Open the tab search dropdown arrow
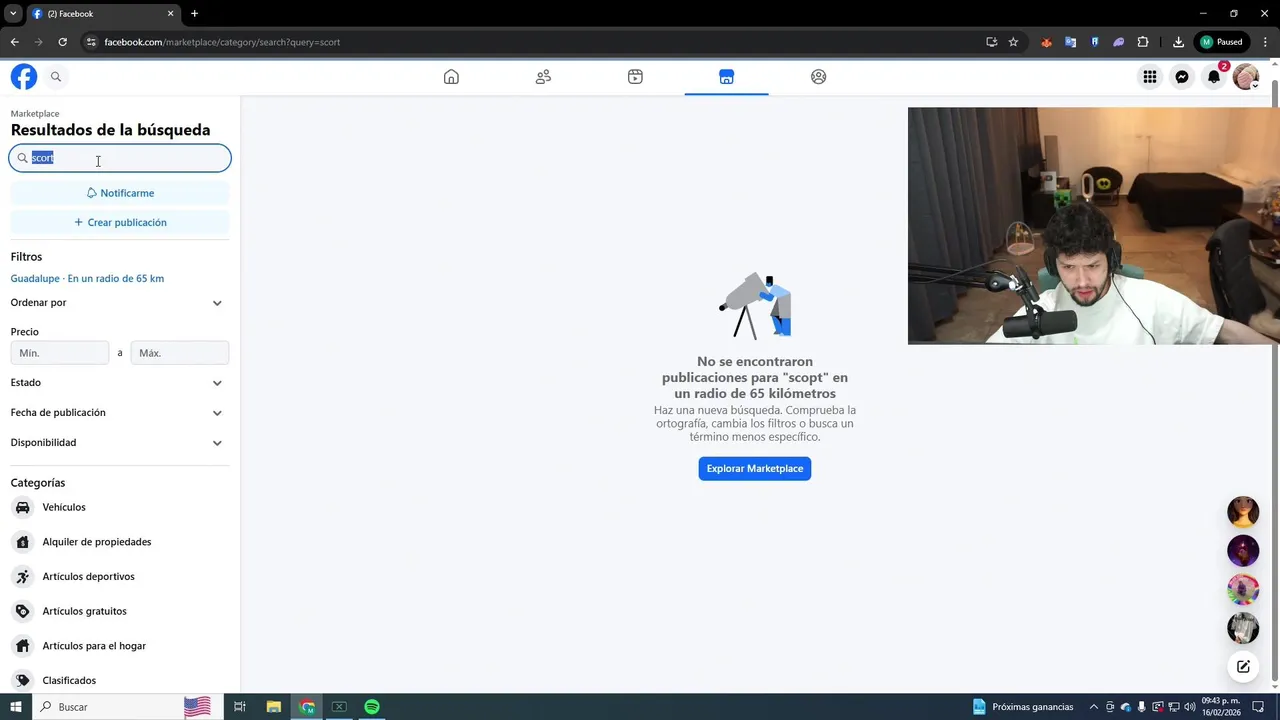 point(13,14)
